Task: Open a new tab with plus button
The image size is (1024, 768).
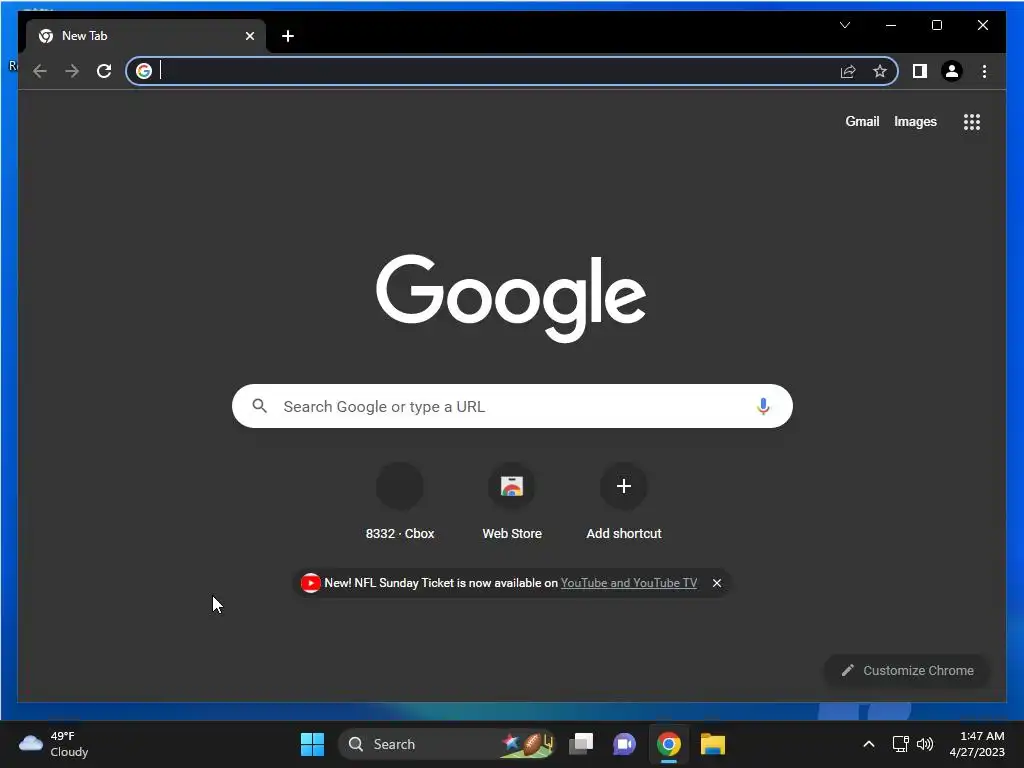Action: (288, 36)
